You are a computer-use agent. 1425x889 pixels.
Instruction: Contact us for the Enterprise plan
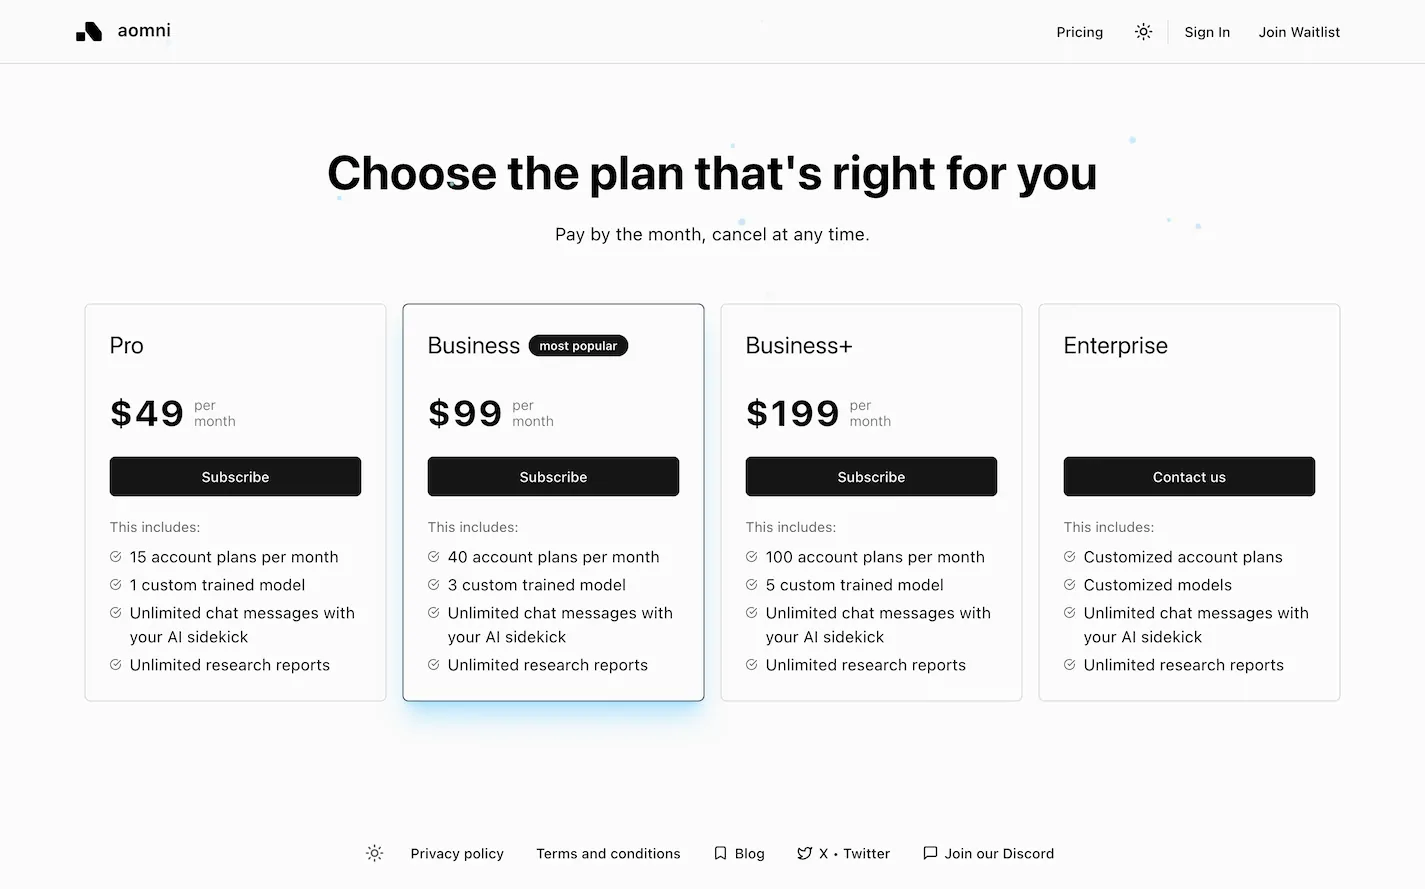pyautogui.click(x=1189, y=477)
